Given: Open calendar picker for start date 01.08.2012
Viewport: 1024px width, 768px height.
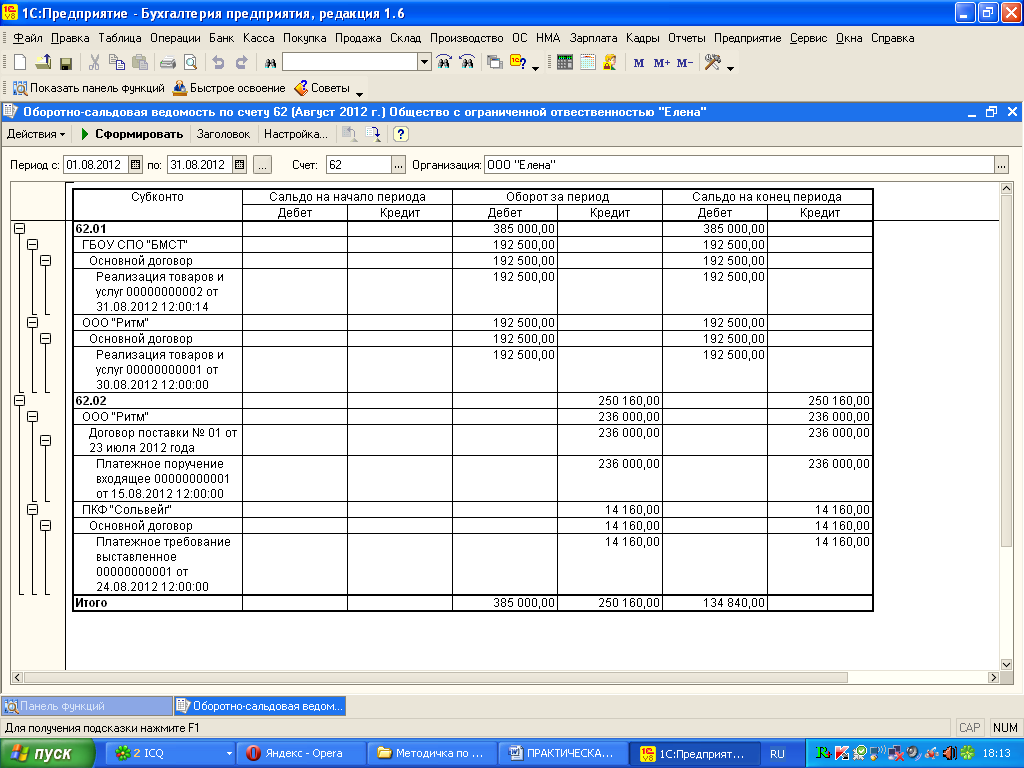Looking at the screenshot, I should (135, 165).
